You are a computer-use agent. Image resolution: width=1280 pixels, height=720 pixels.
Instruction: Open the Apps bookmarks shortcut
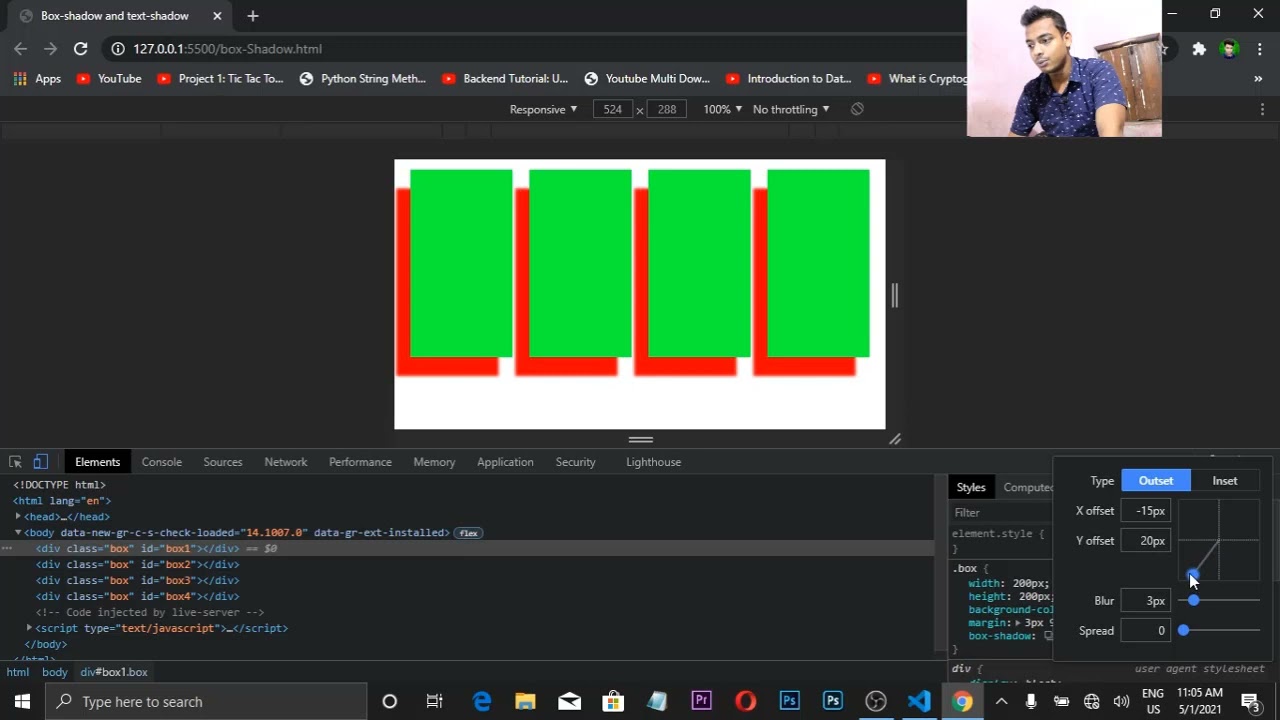tap(37, 79)
